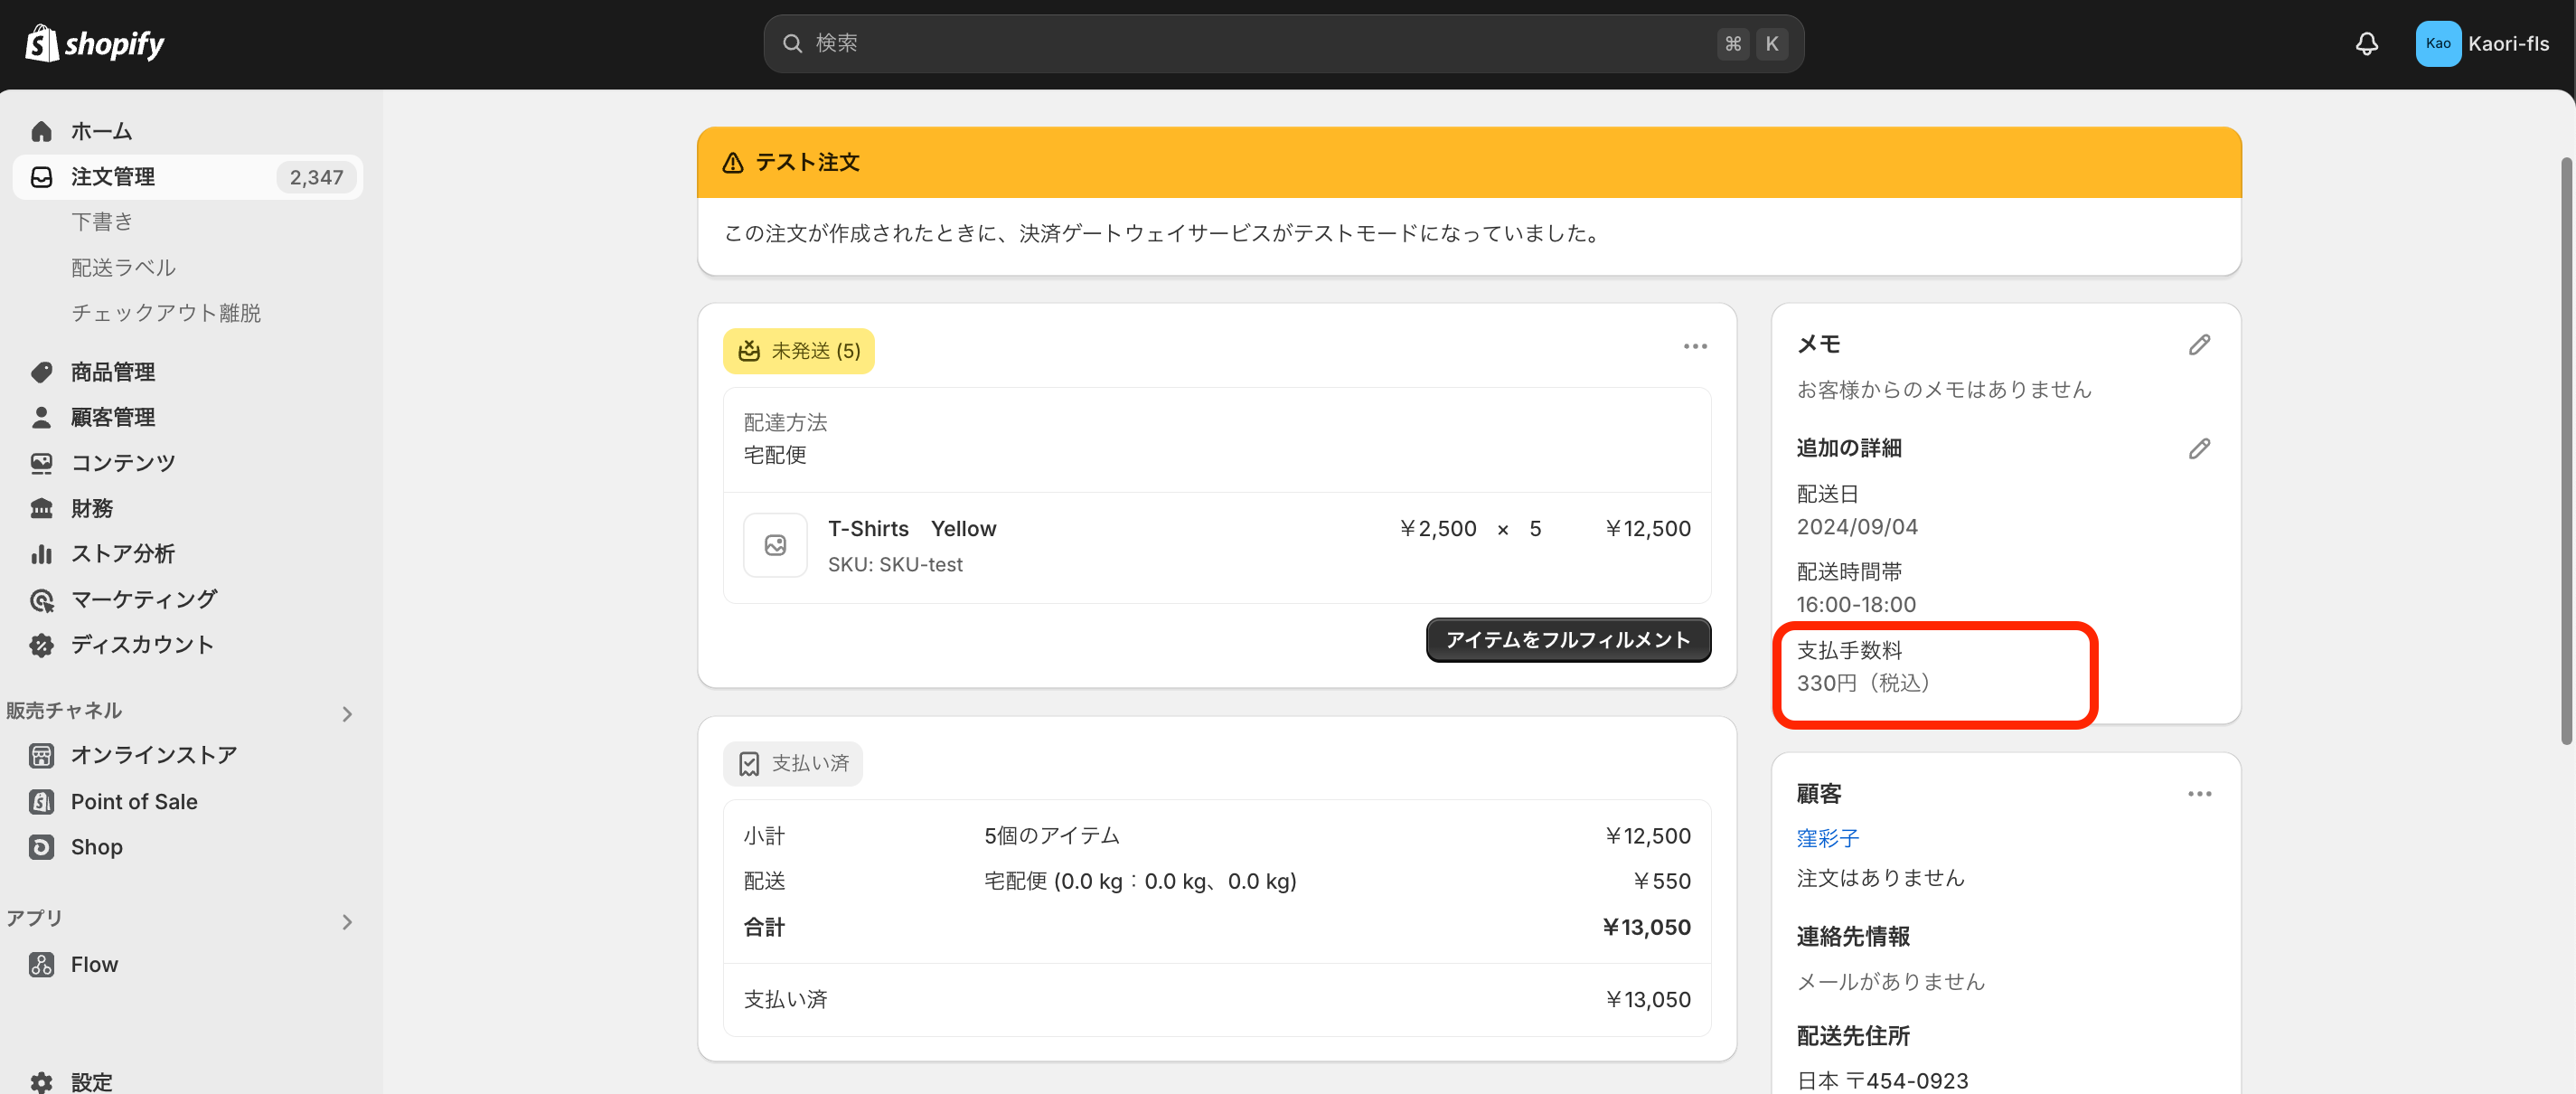Screen dimensions: 2576x1094
Task: Open customer 窪彩子 link
Action: coord(1827,838)
